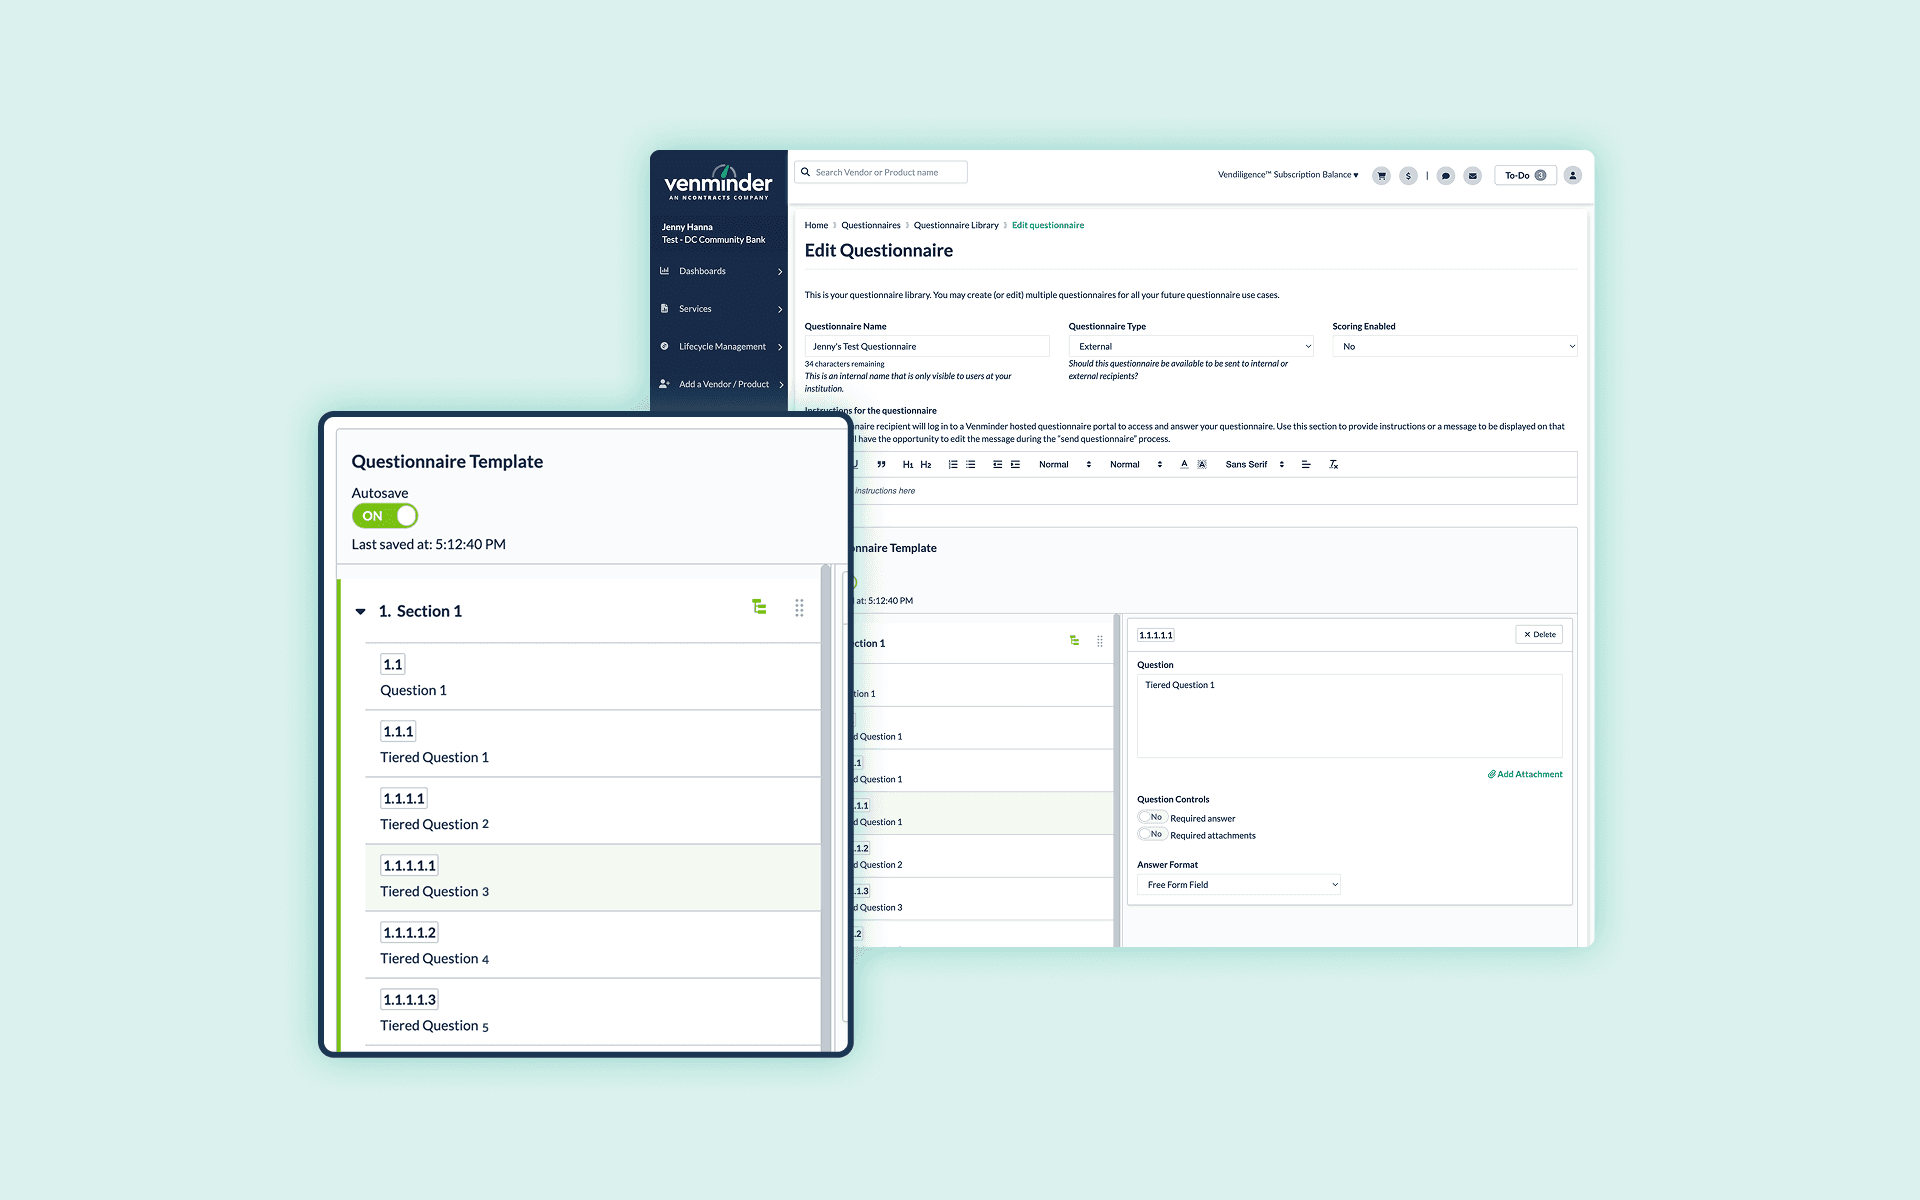
Task: Click the dollar sign balance icon
Action: point(1408,176)
